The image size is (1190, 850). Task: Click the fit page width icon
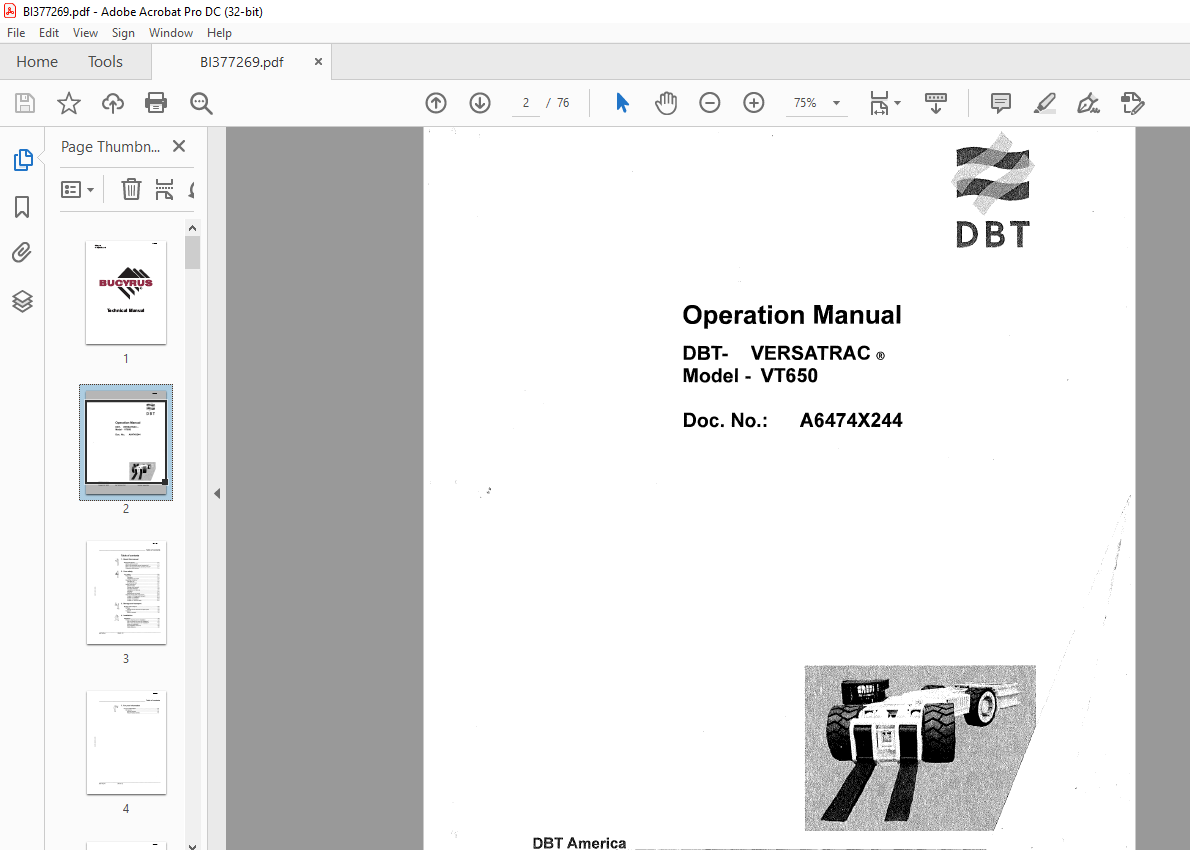tap(879, 103)
